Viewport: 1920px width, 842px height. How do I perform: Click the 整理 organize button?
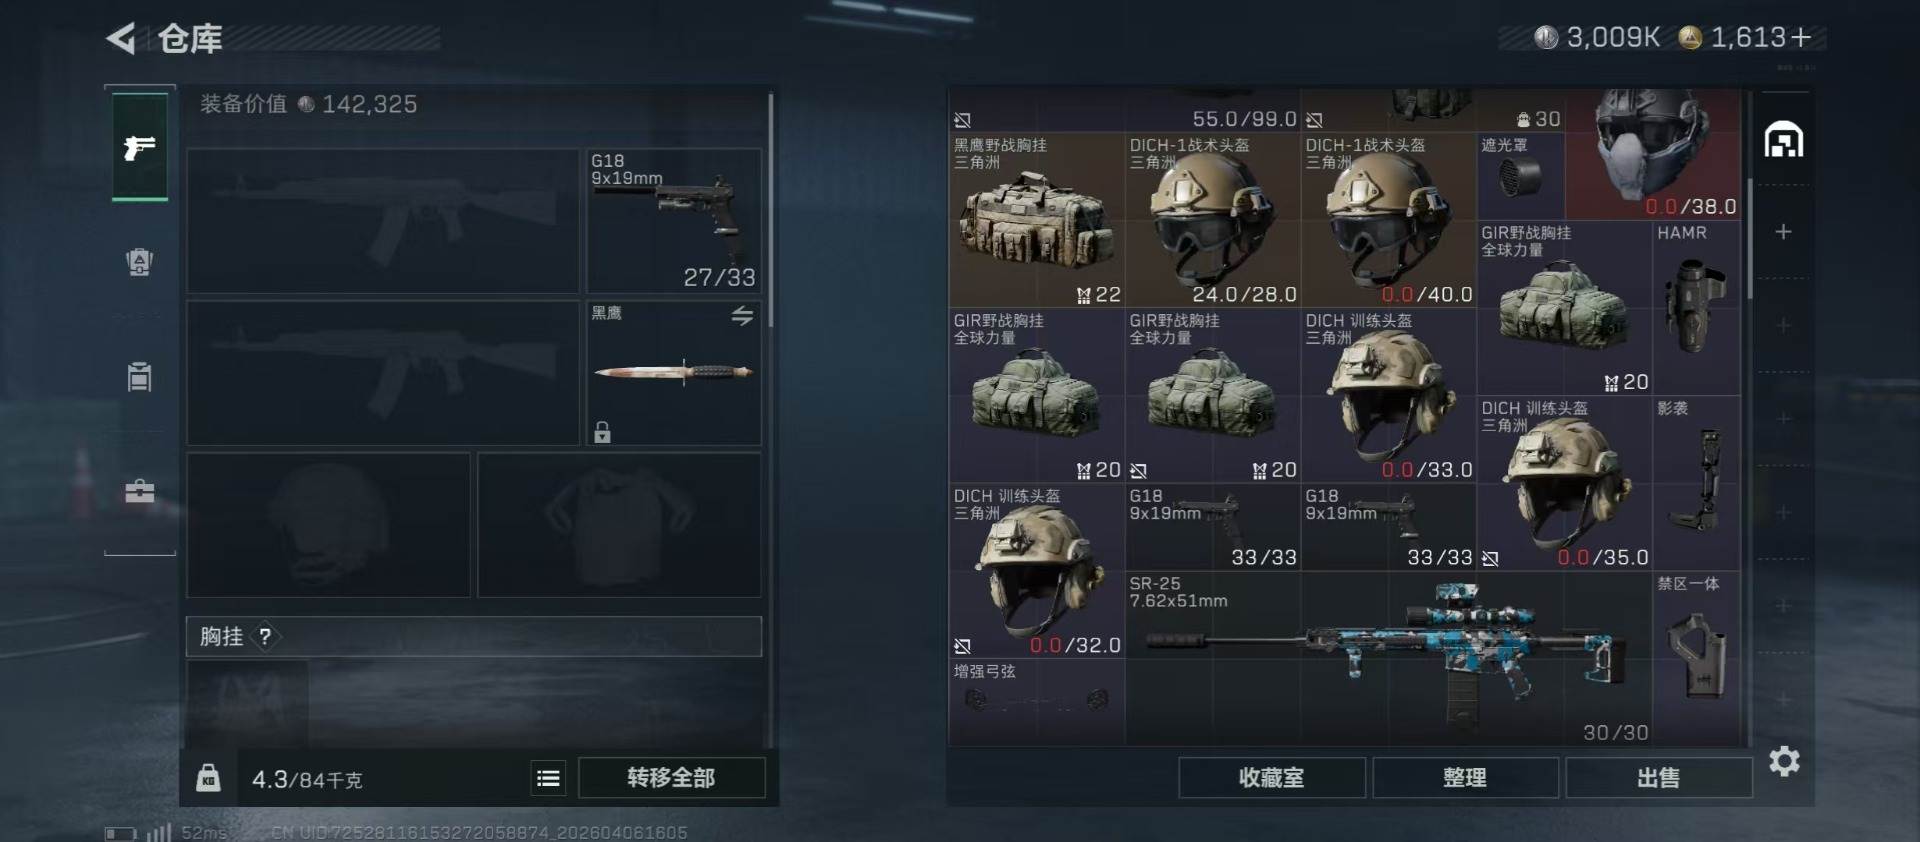tap(1465, 777)
